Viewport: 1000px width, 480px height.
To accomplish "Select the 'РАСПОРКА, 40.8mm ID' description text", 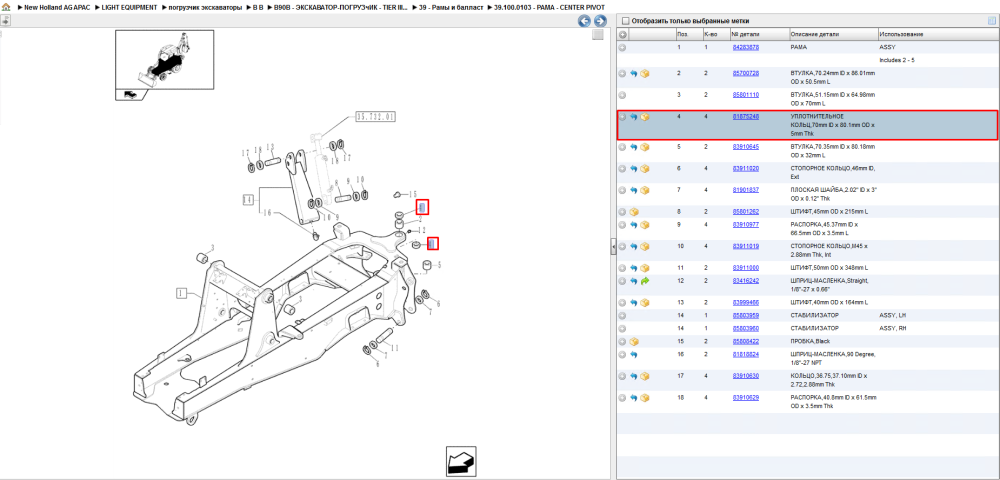I will point(834,402).
